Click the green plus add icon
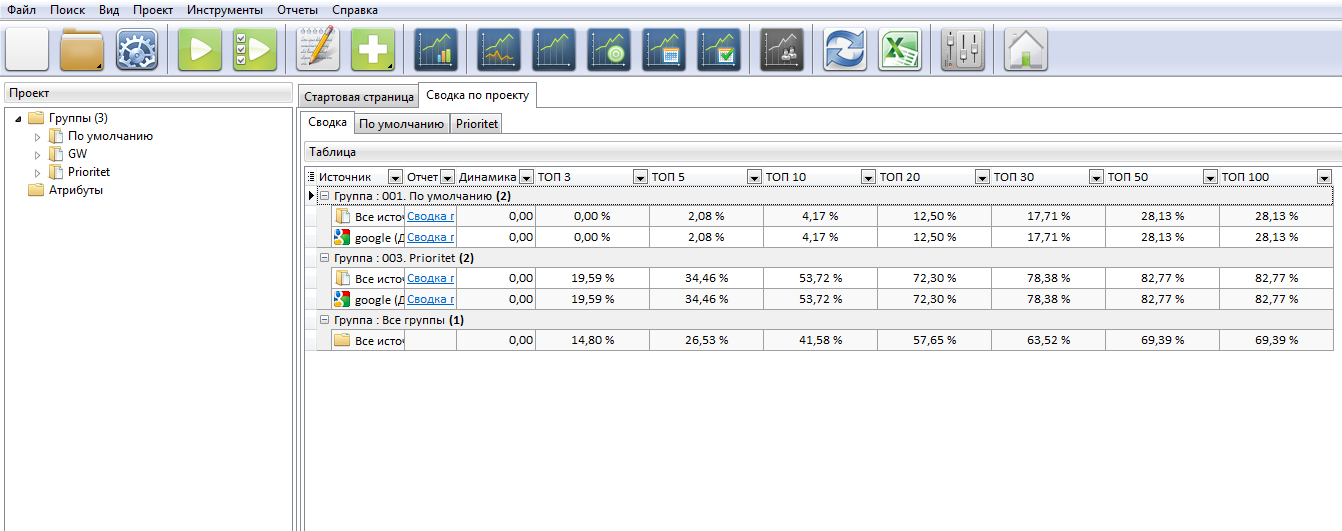The width and height of the screenshot is (1342, 531). click(372, 49)
